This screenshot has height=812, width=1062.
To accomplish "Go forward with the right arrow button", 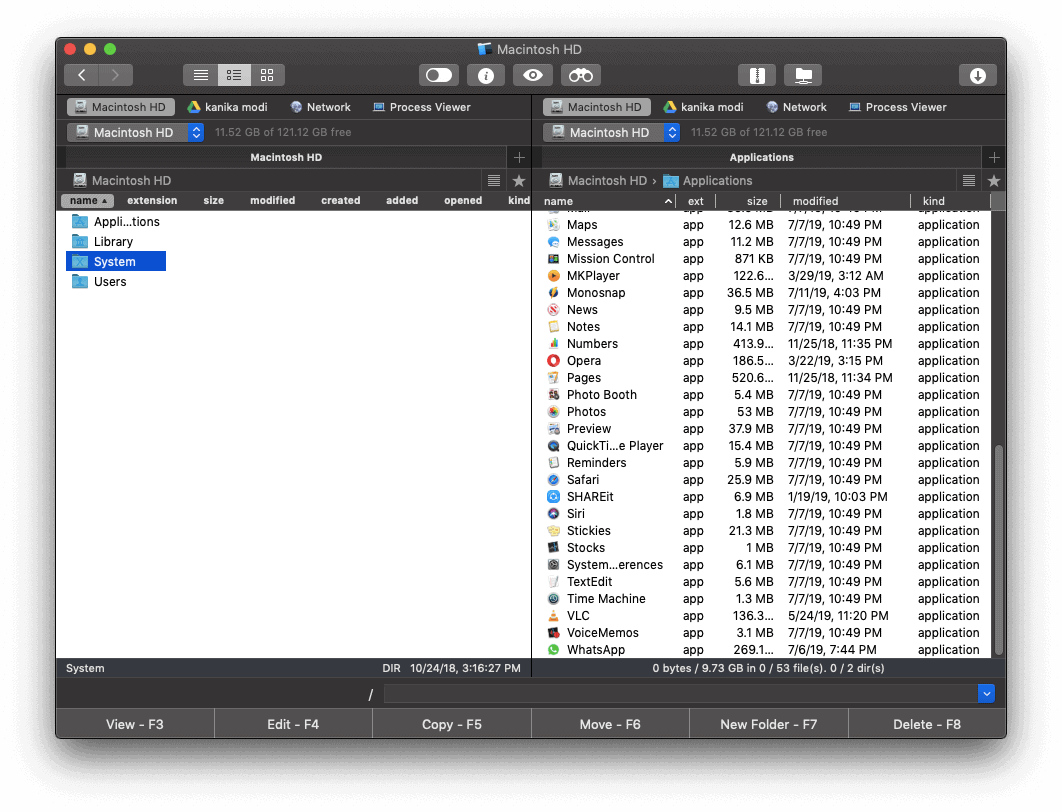I will tap(116, 75).
